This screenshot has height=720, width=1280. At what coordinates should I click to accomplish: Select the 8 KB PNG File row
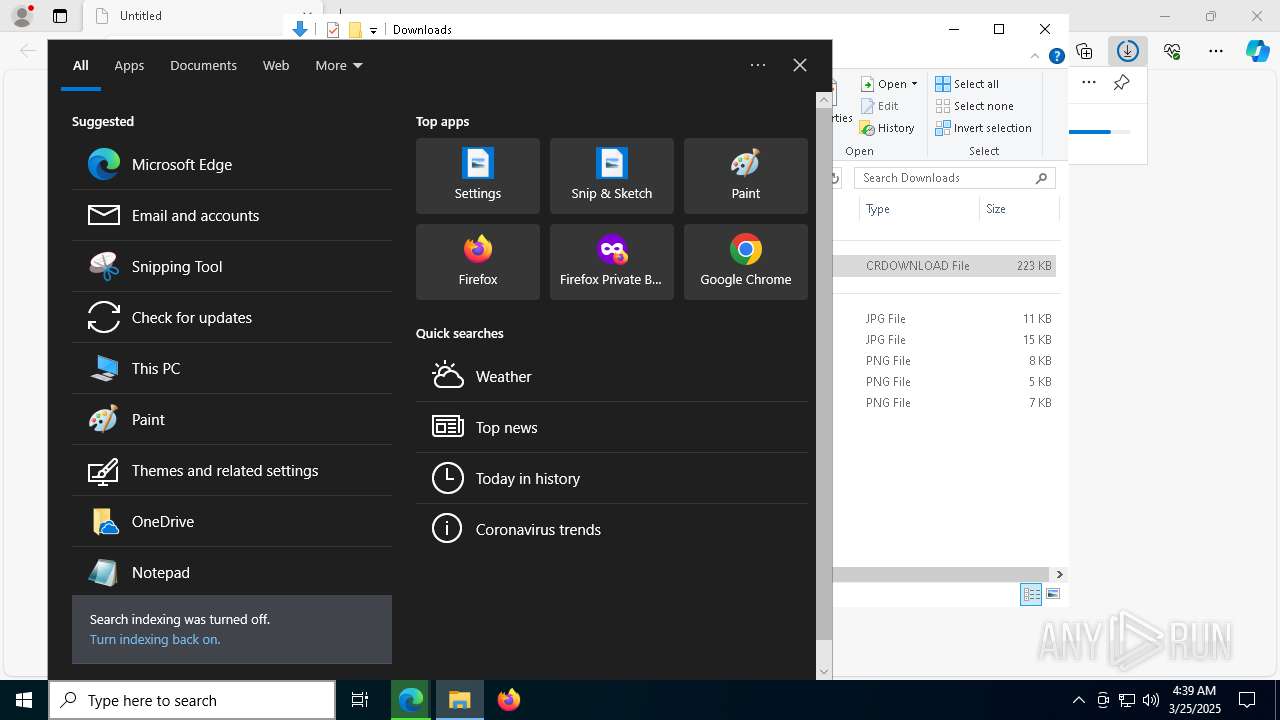click(945, 361)
